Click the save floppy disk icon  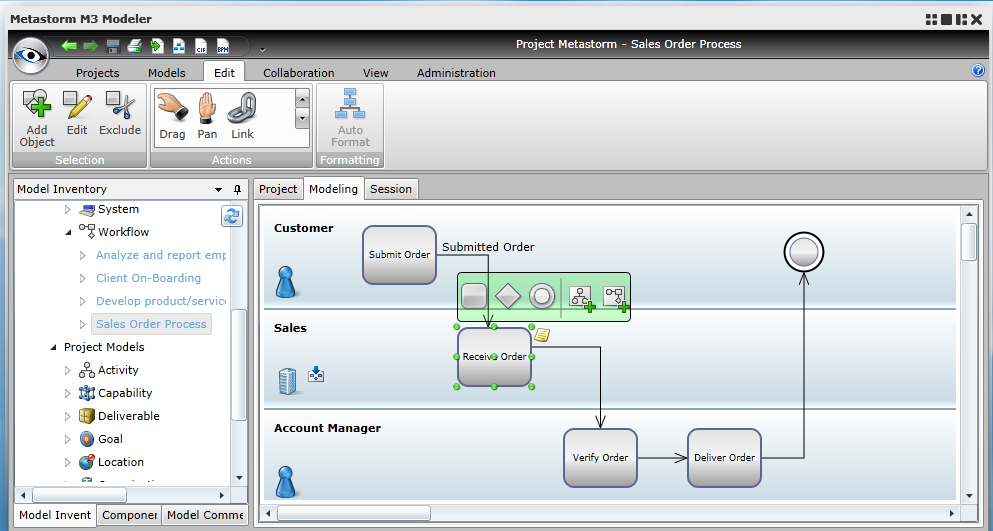click(113, 46)
